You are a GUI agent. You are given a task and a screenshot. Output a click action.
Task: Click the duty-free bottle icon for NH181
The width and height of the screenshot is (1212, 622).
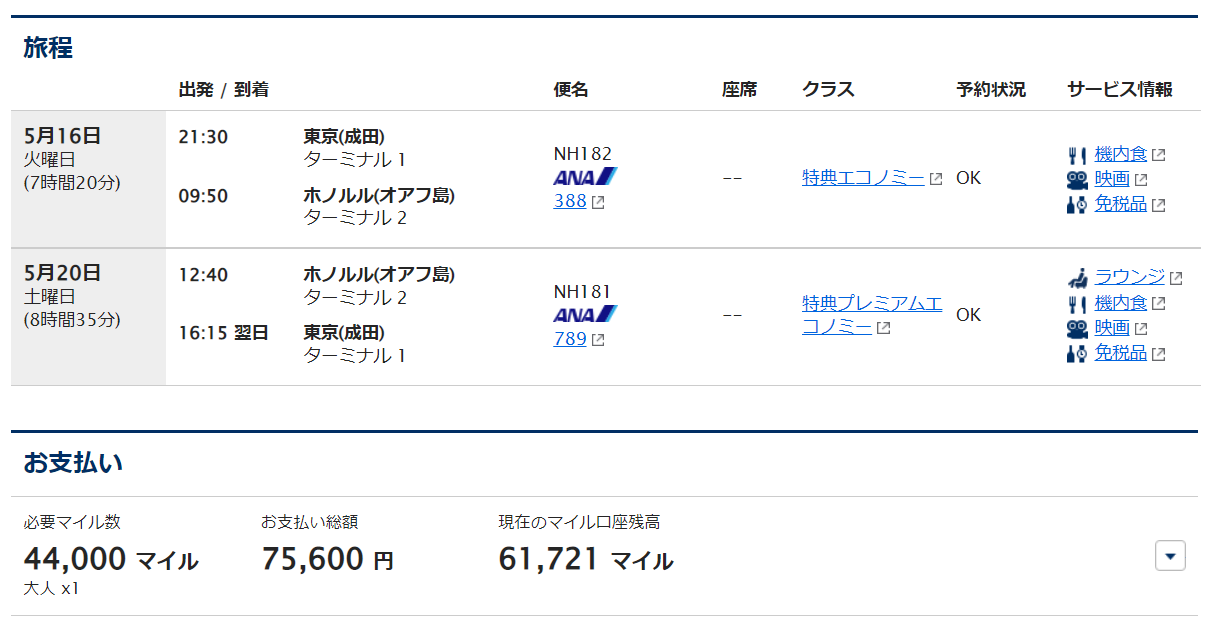[x=1077, y=353]
